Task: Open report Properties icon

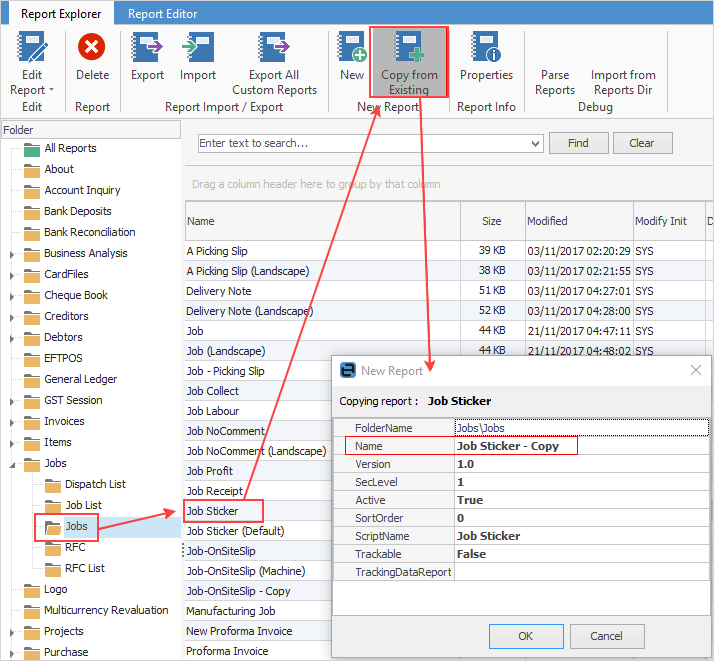Action: [486, 48]
